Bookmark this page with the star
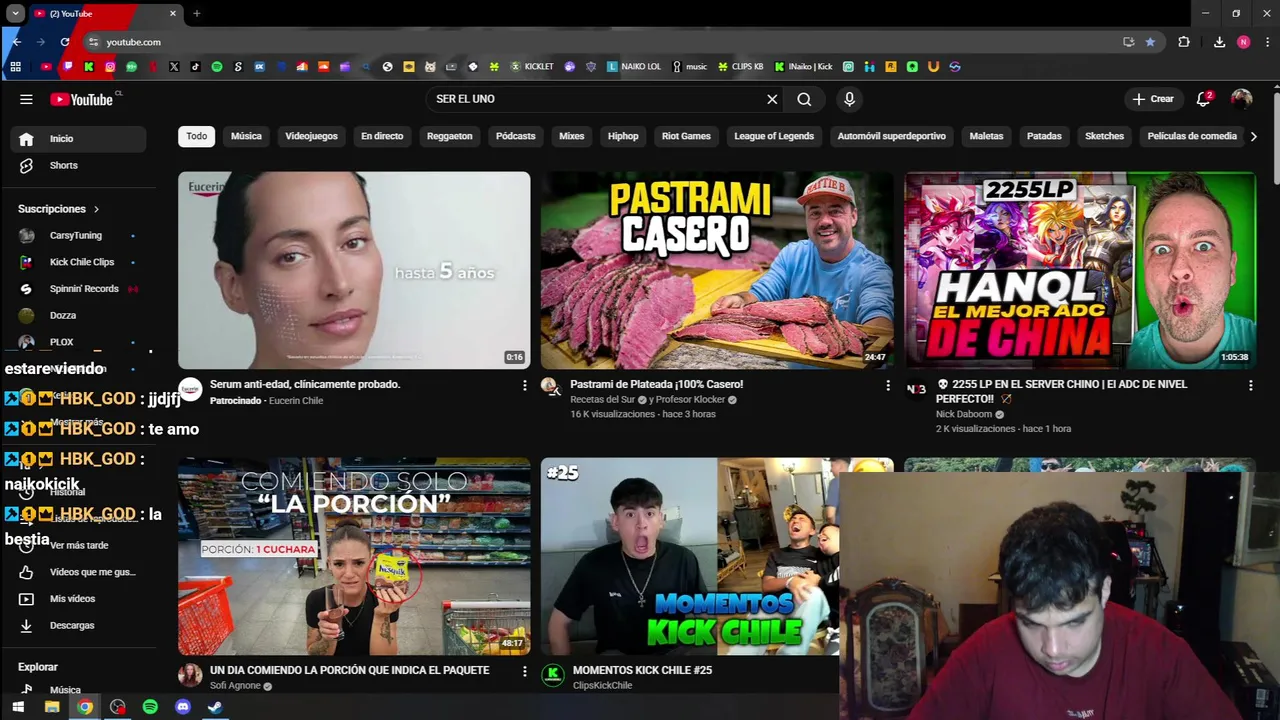The height and width of the screenshot is (720, 1280). [x=1150, y=42]
